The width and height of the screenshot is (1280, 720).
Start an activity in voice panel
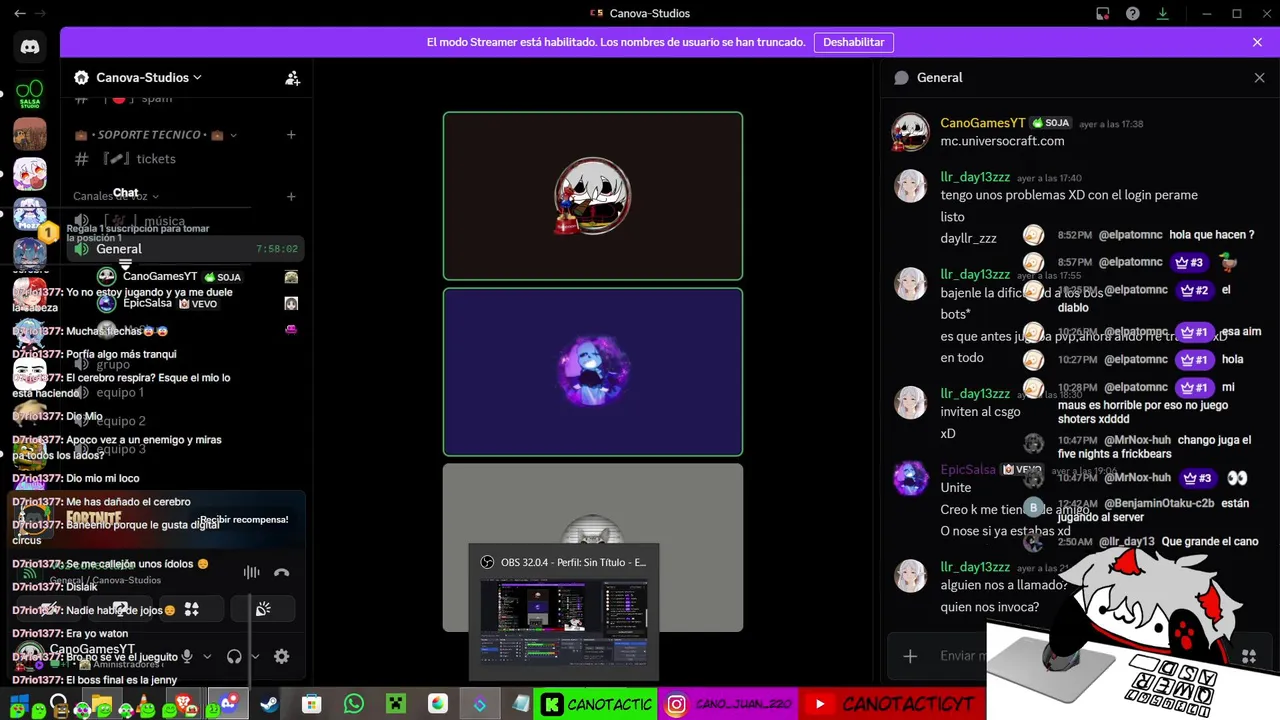click(191, 608)
